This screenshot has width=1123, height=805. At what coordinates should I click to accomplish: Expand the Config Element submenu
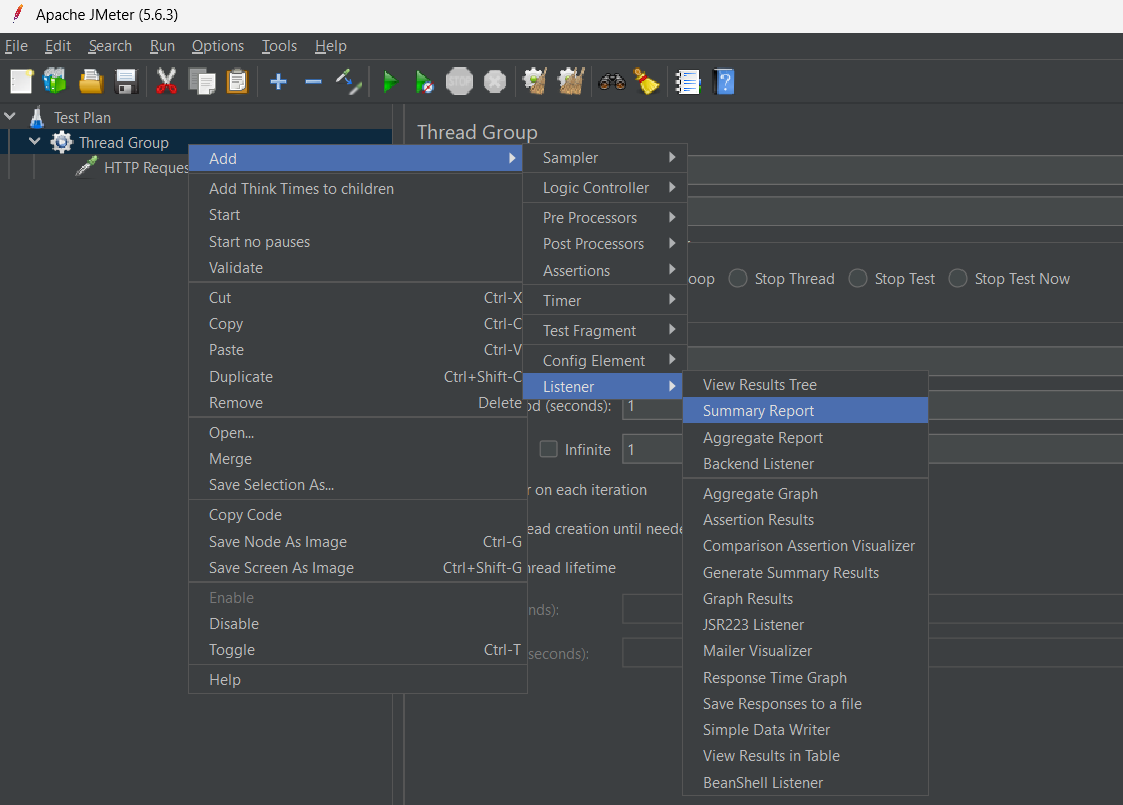(x=605, y=361)
